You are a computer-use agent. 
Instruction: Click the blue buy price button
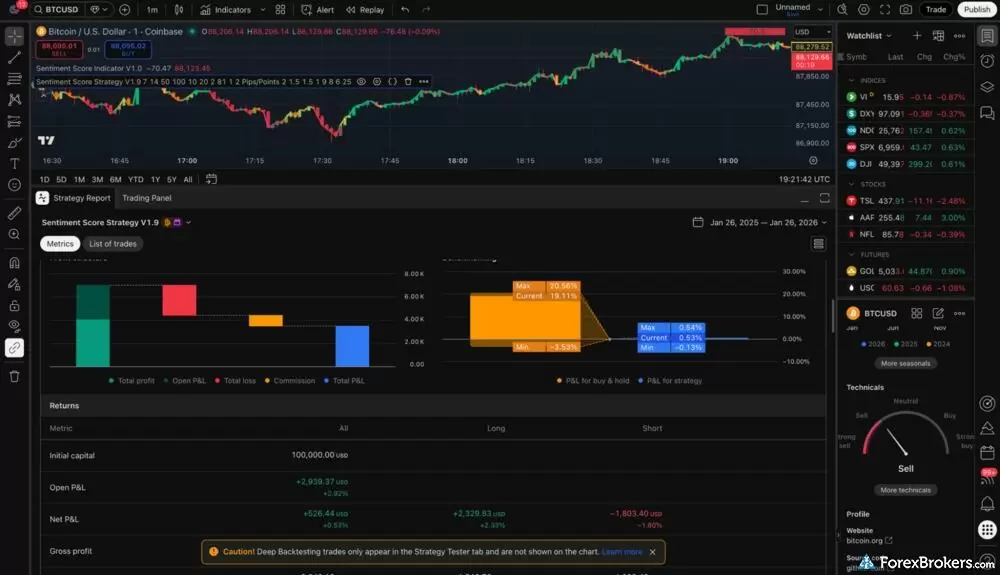tap(128, 49)
